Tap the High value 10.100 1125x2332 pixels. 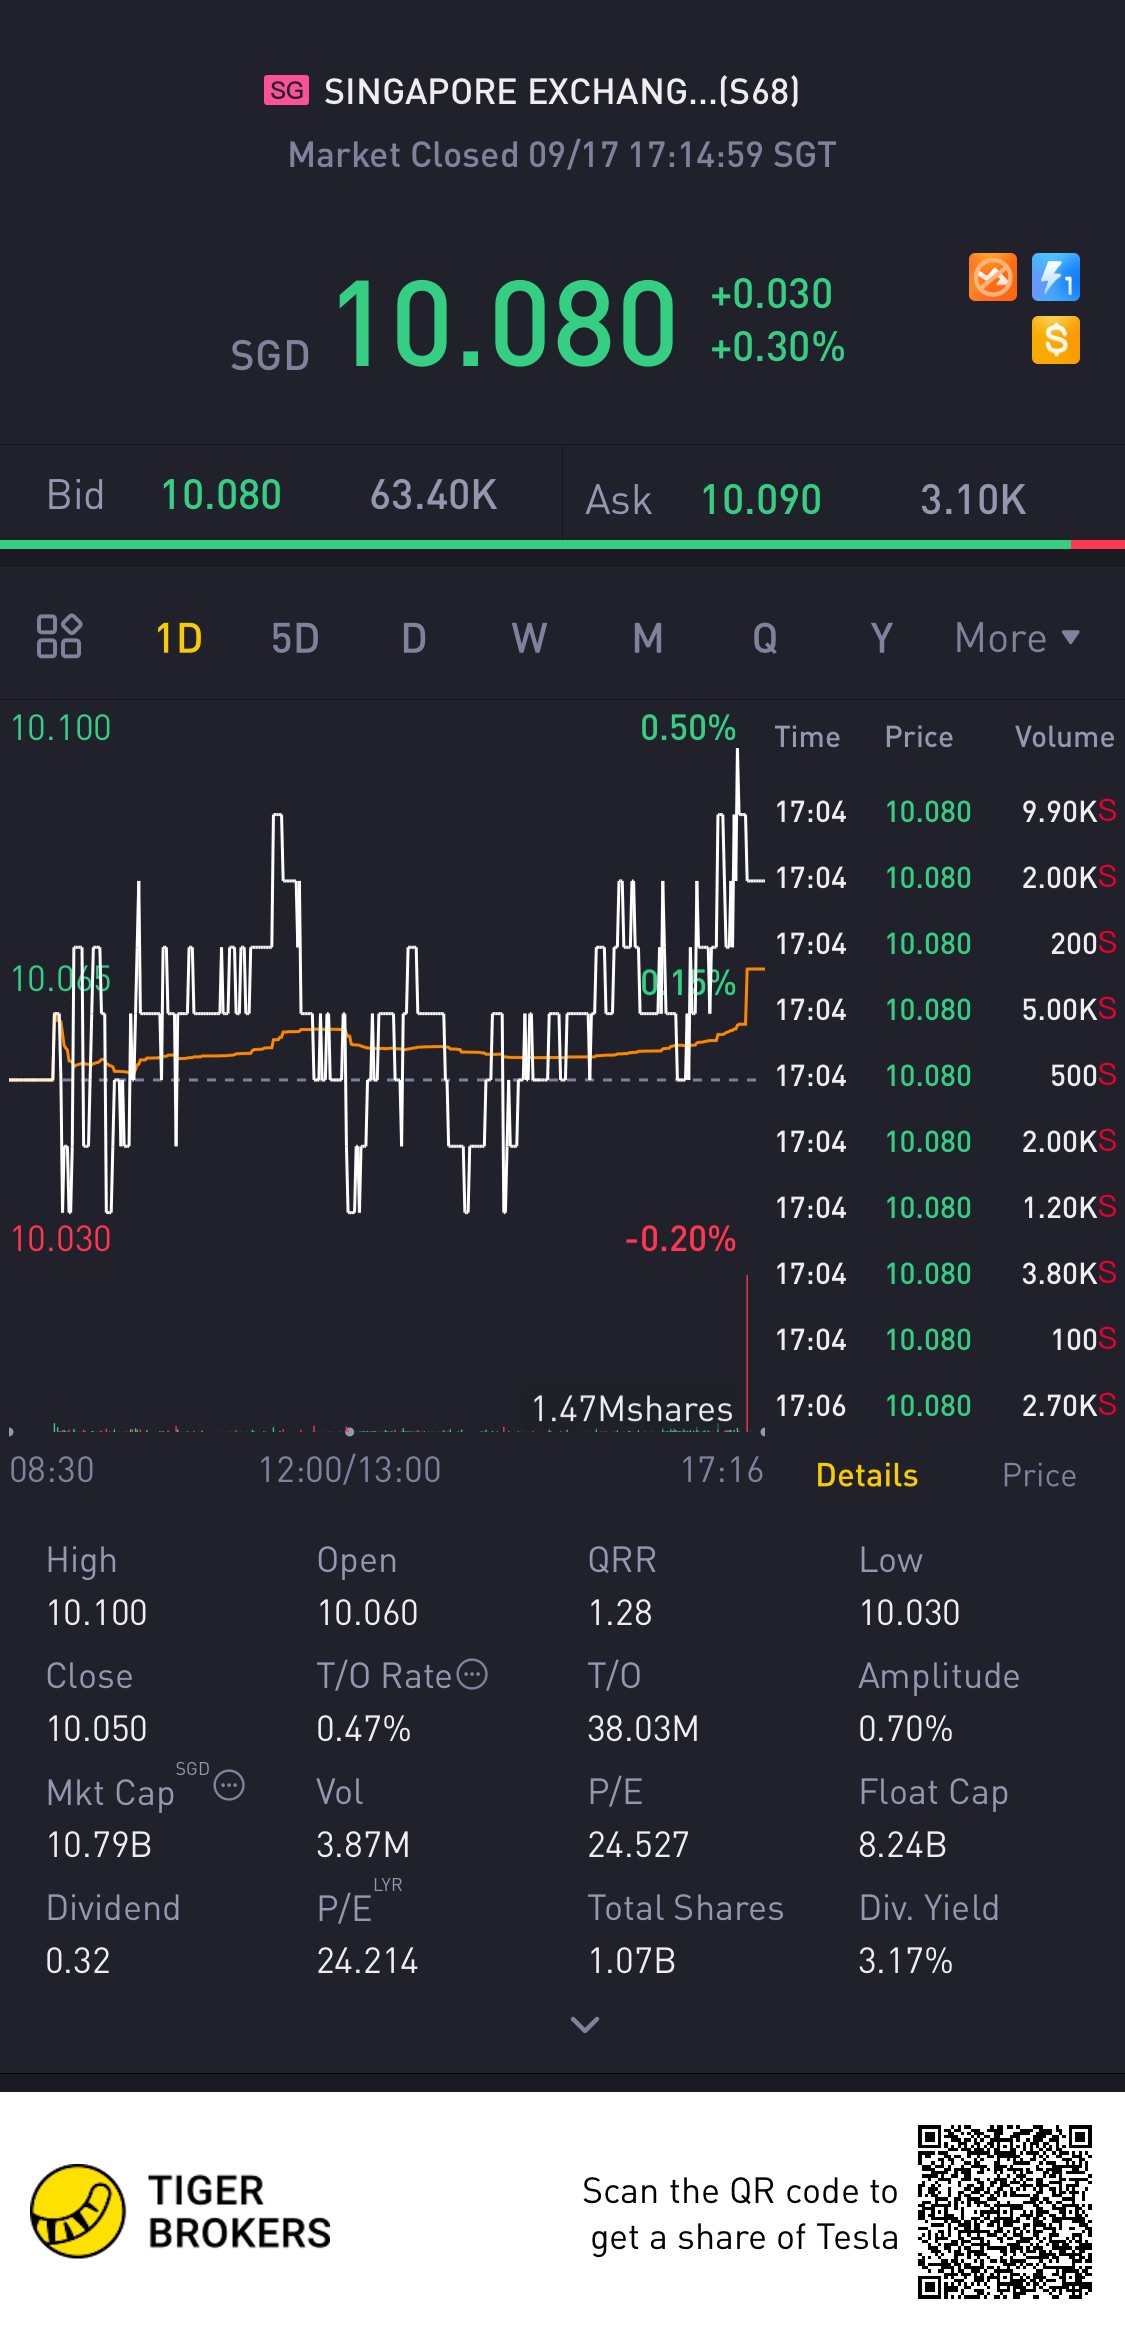tap(97, 1613)
